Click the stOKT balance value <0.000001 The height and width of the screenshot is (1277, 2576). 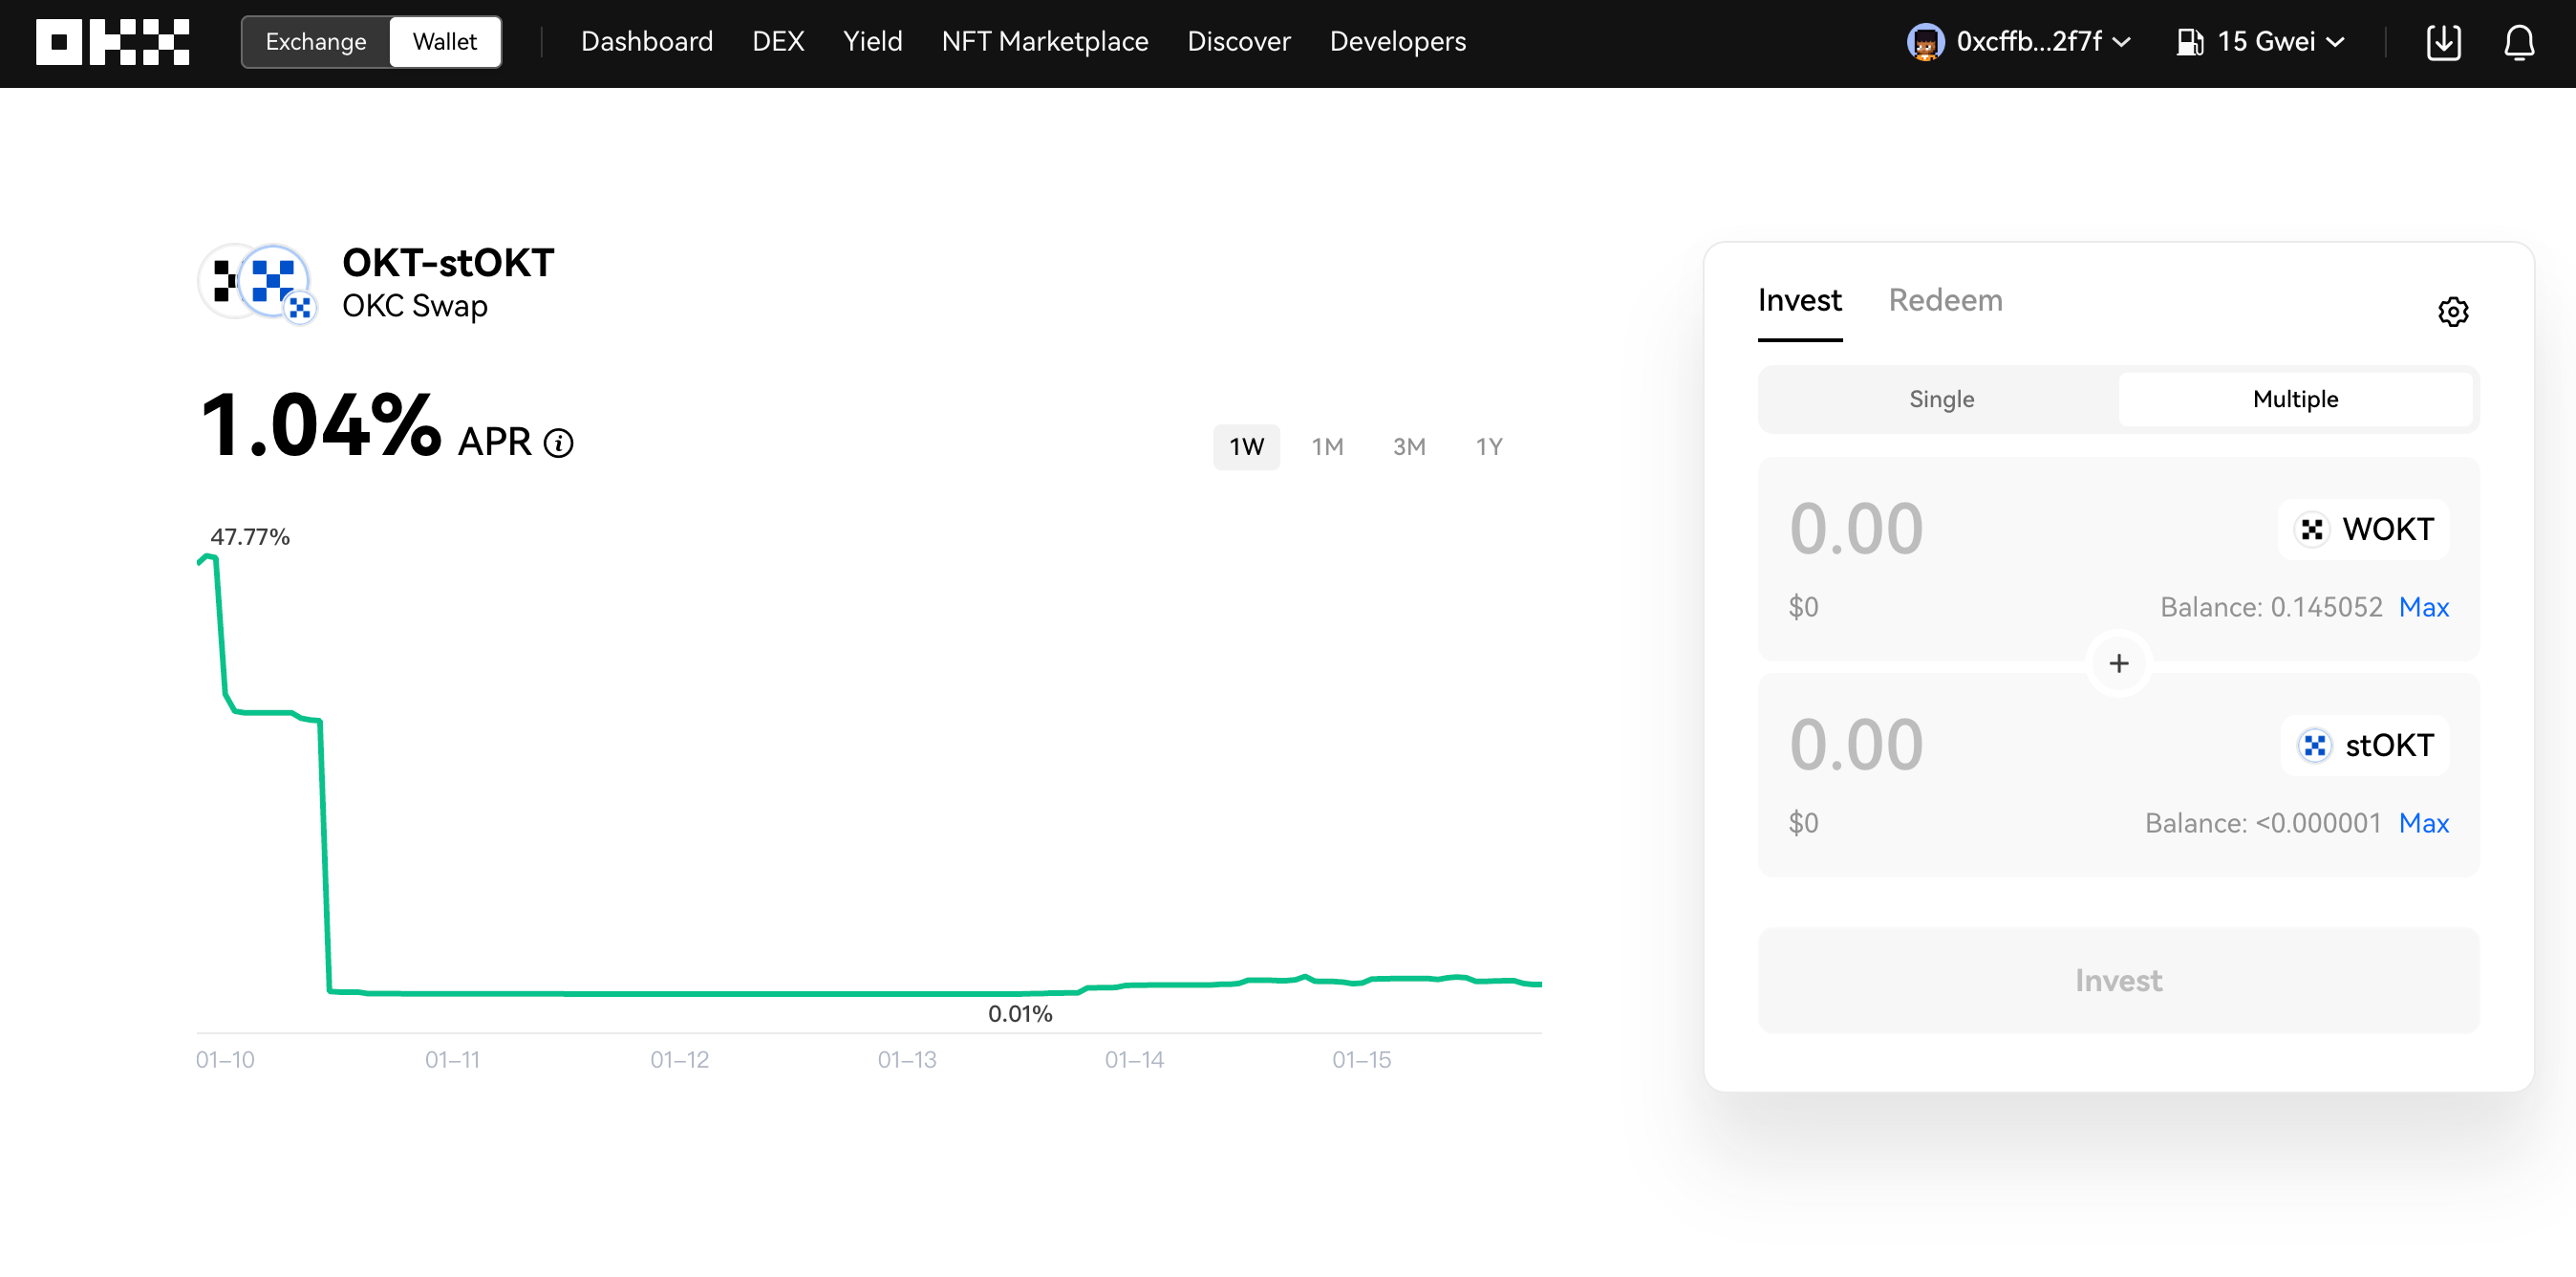click(x=2318, y=823)
